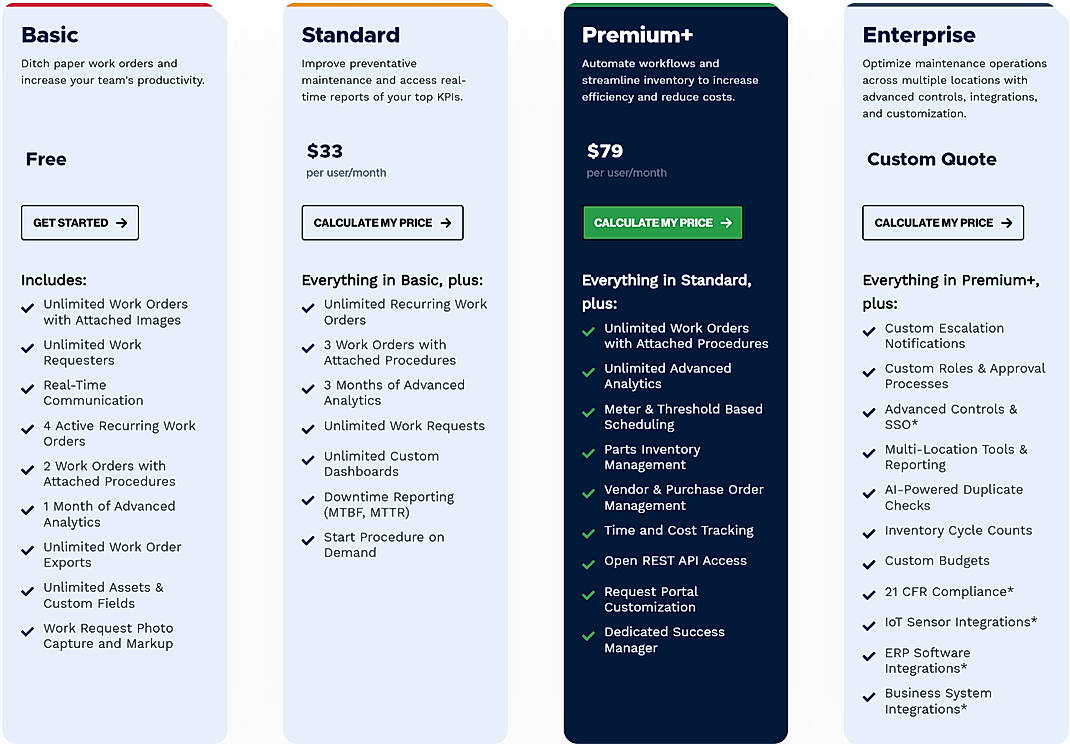Click the Free price label on Basic plan
The image size is (1070, 744).
point(44,158)
